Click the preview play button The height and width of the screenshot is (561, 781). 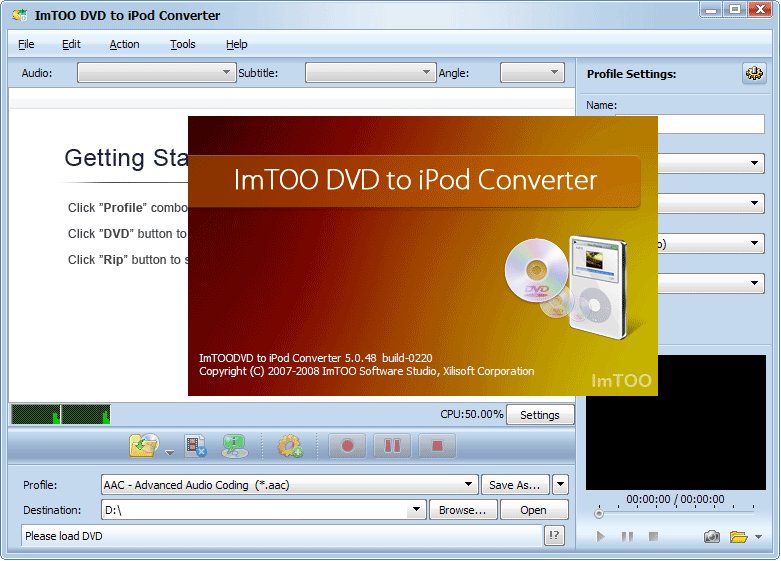pos(601,537)
